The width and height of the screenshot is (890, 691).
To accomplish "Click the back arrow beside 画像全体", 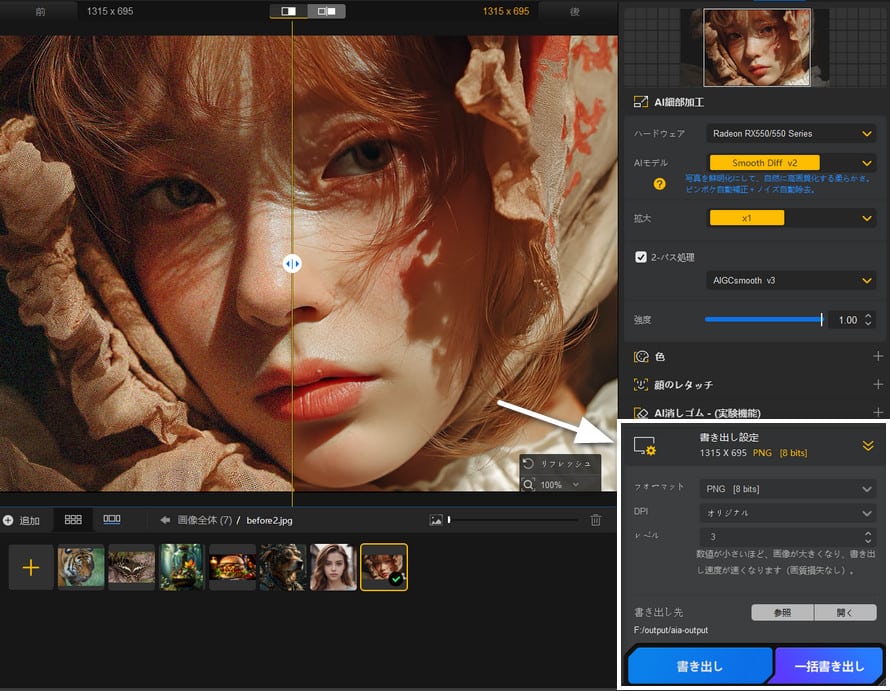I will (x=165, y=520).
